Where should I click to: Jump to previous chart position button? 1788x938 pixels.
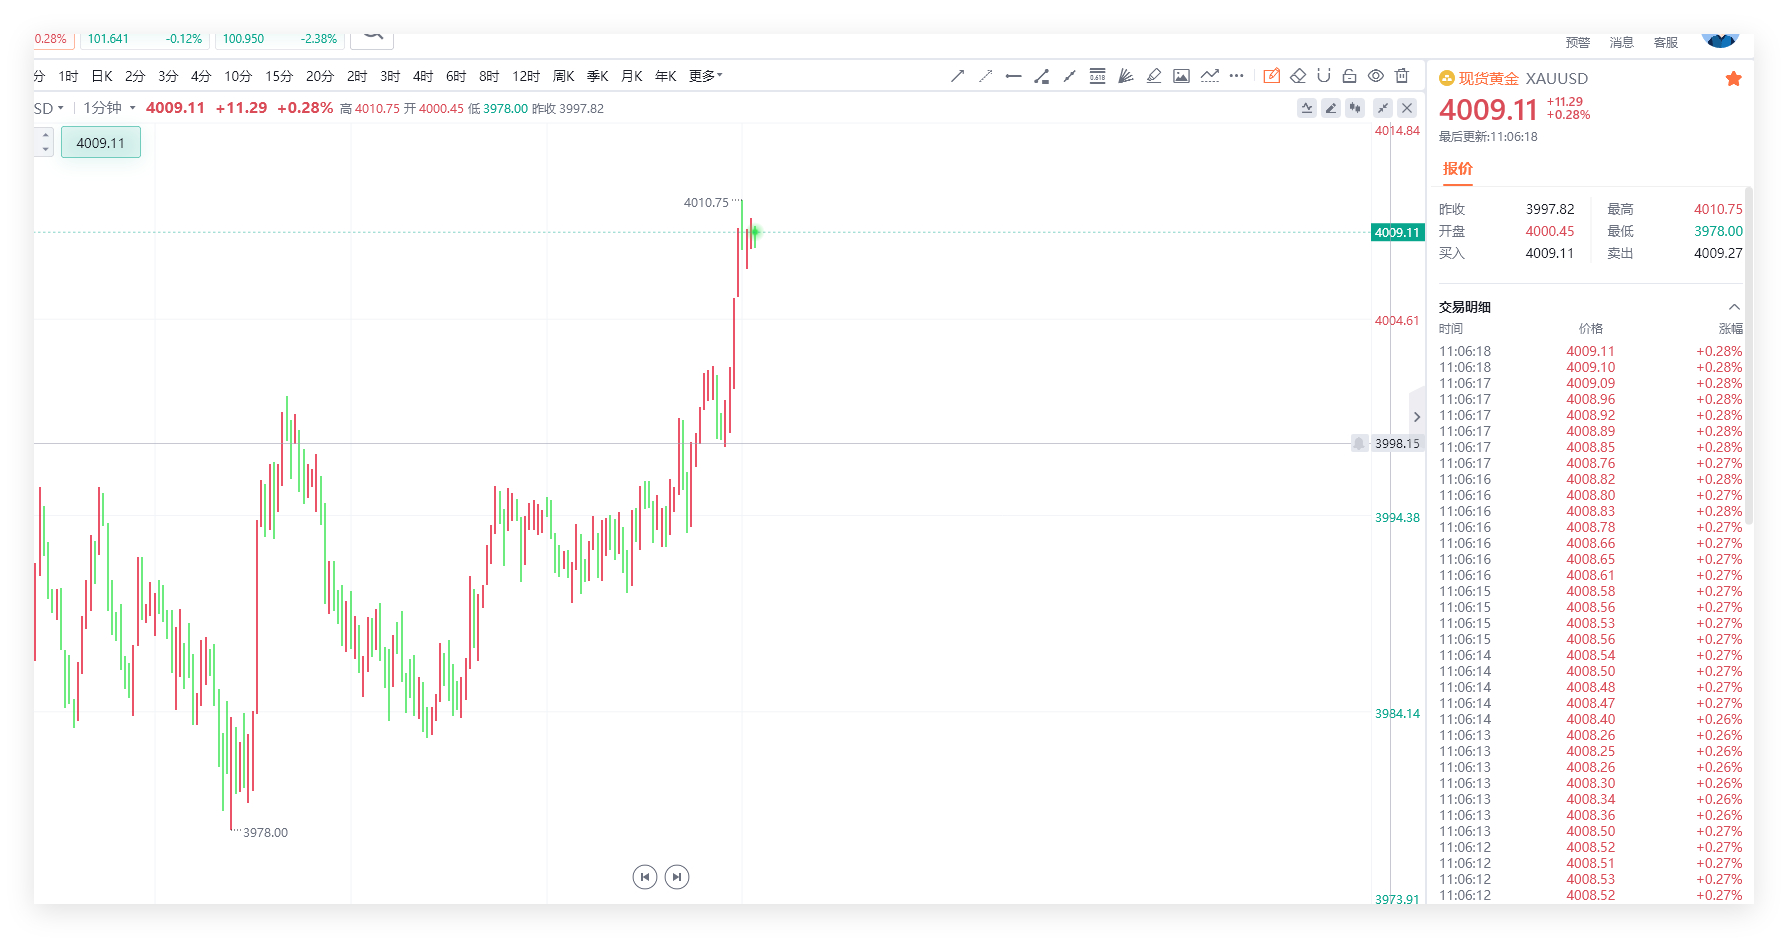(645, 877)
